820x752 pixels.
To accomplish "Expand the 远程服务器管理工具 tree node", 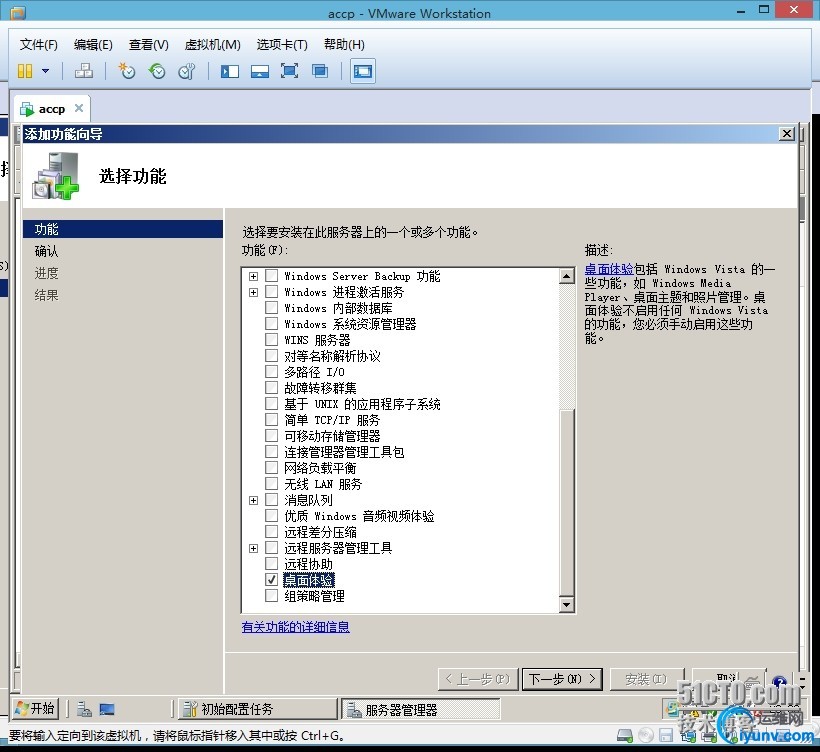I will 253,549.
